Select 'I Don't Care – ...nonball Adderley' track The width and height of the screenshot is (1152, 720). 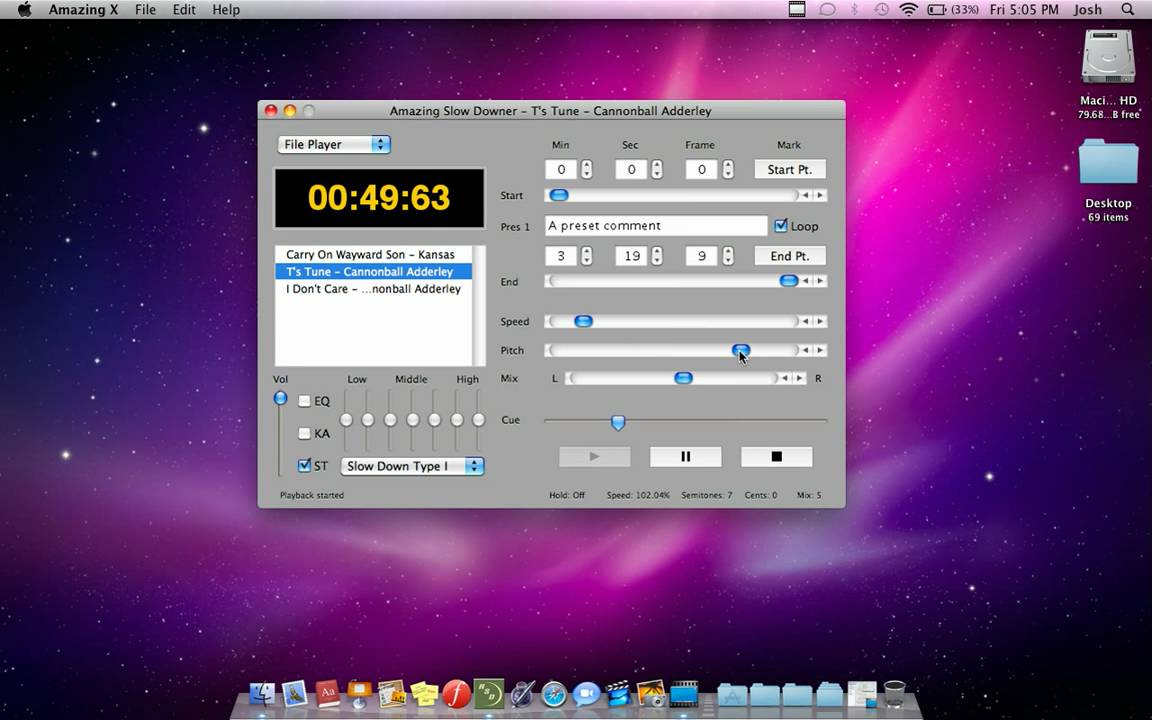373,289
